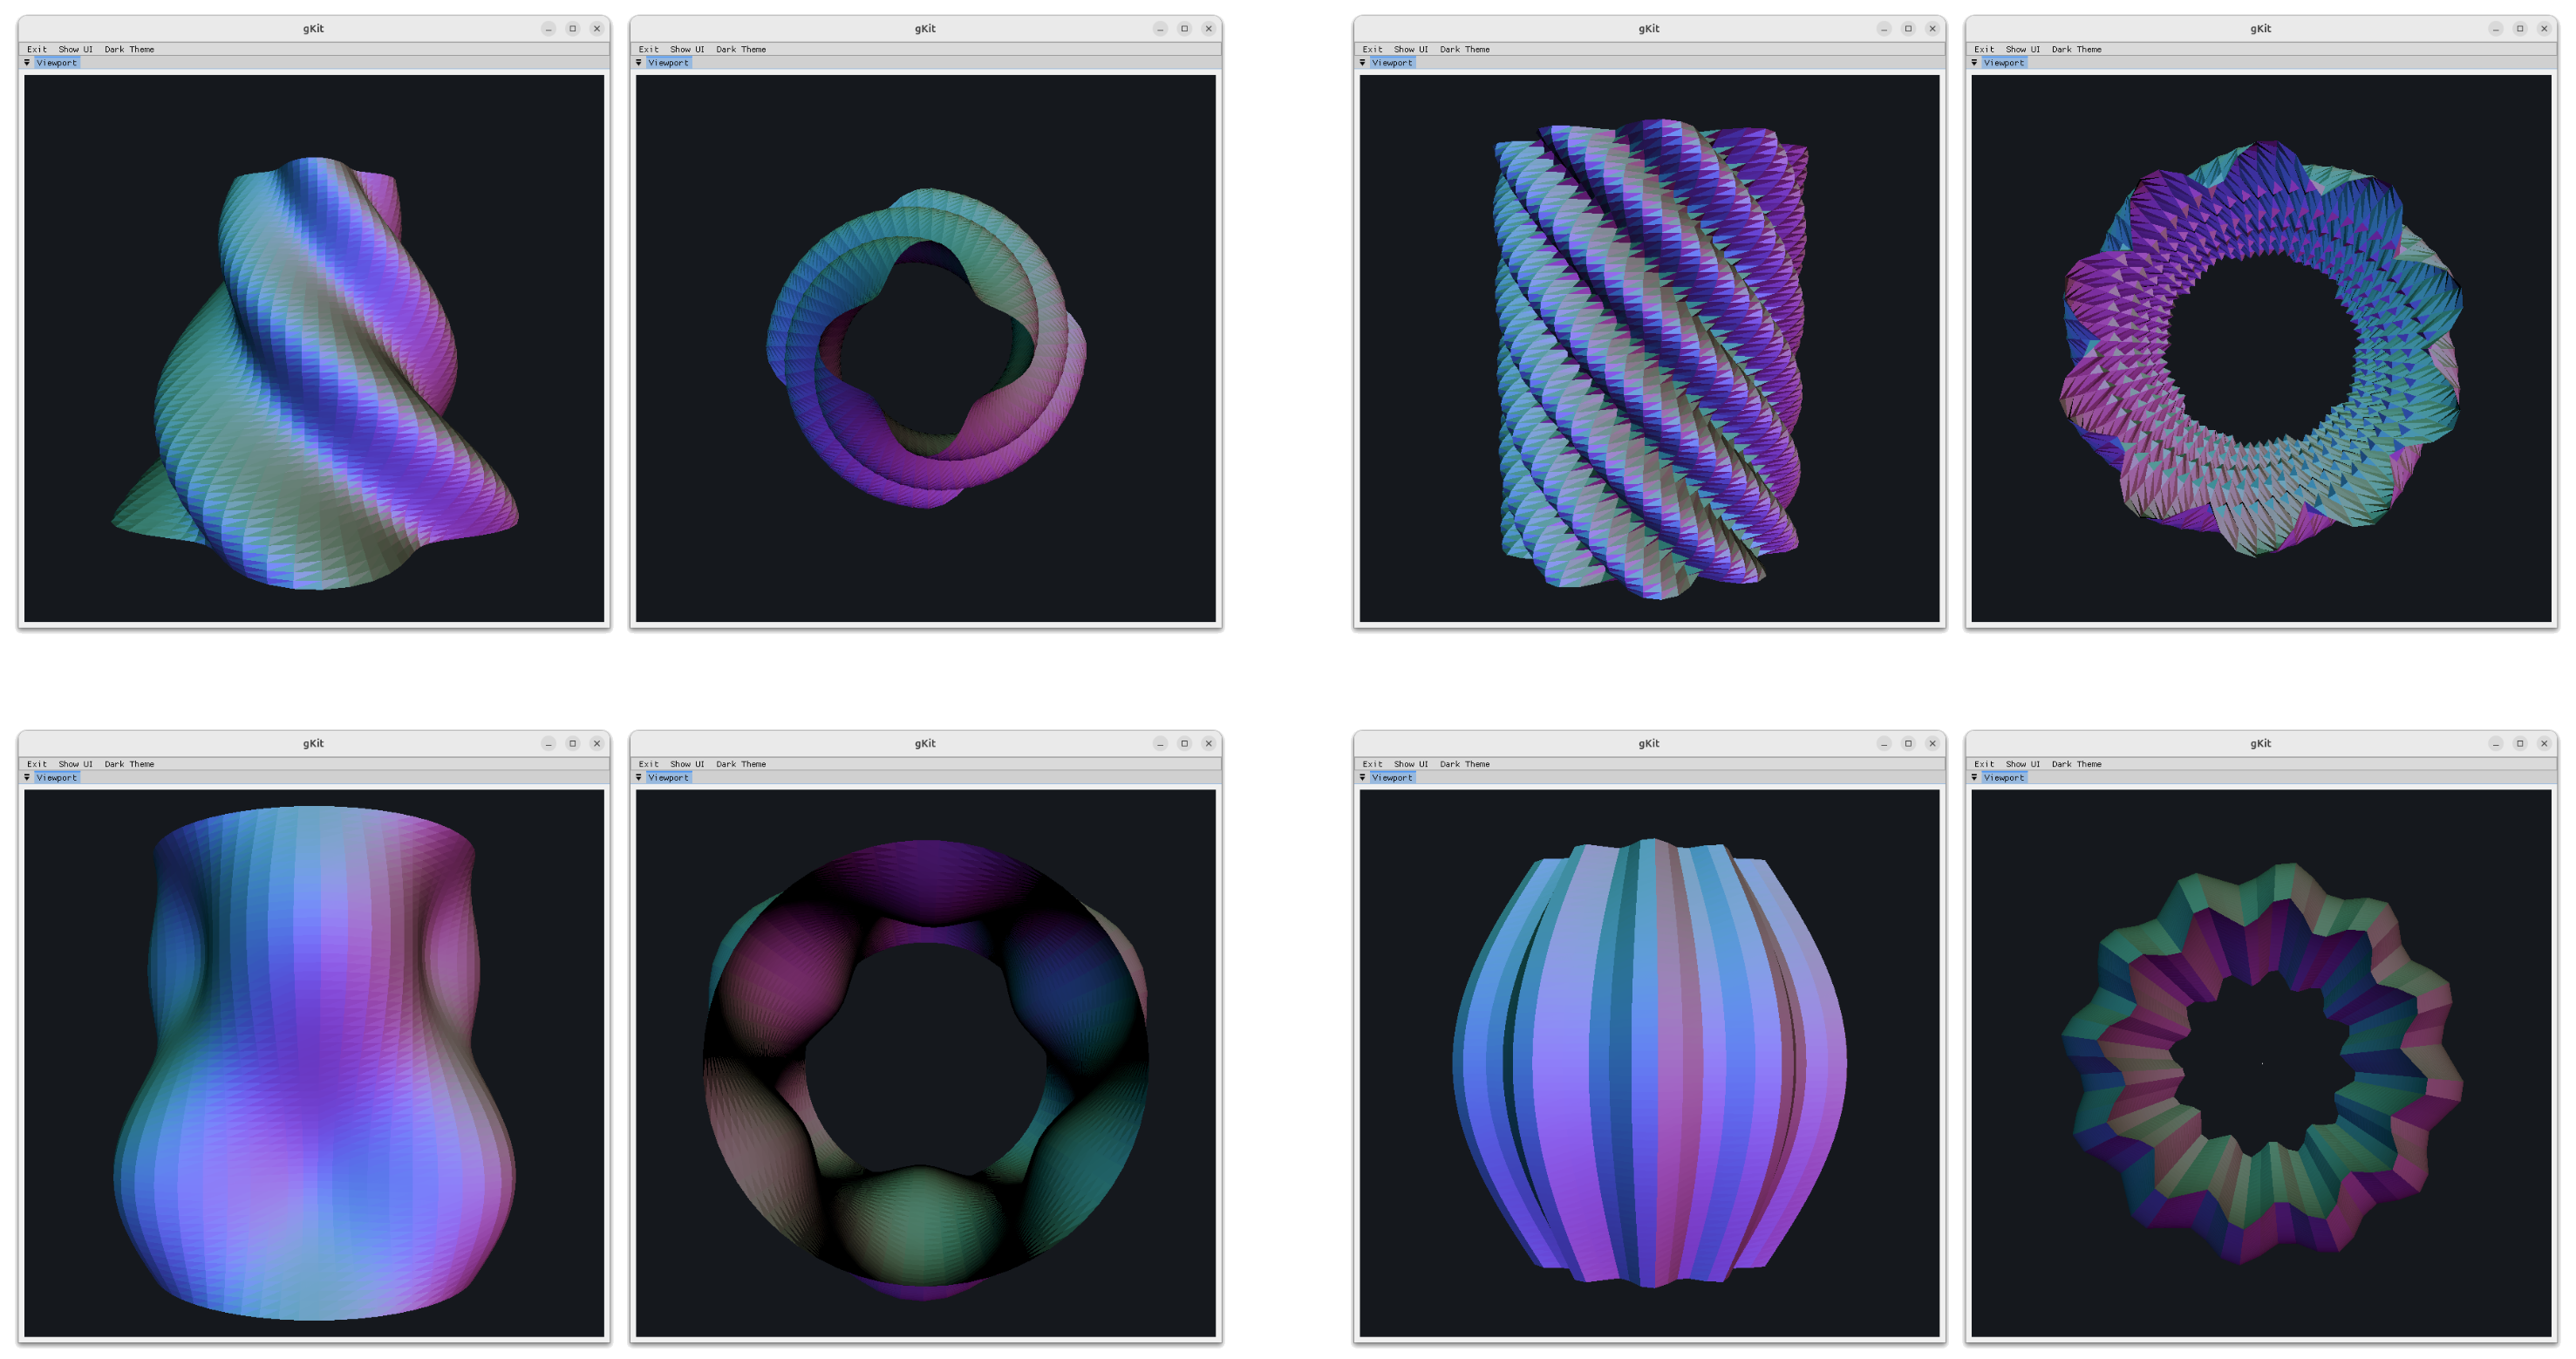Close the spiky purple-teal ring gKit window
Image resolution: width=2576 pixels, height=1359 pixels.
point(2545,29)
